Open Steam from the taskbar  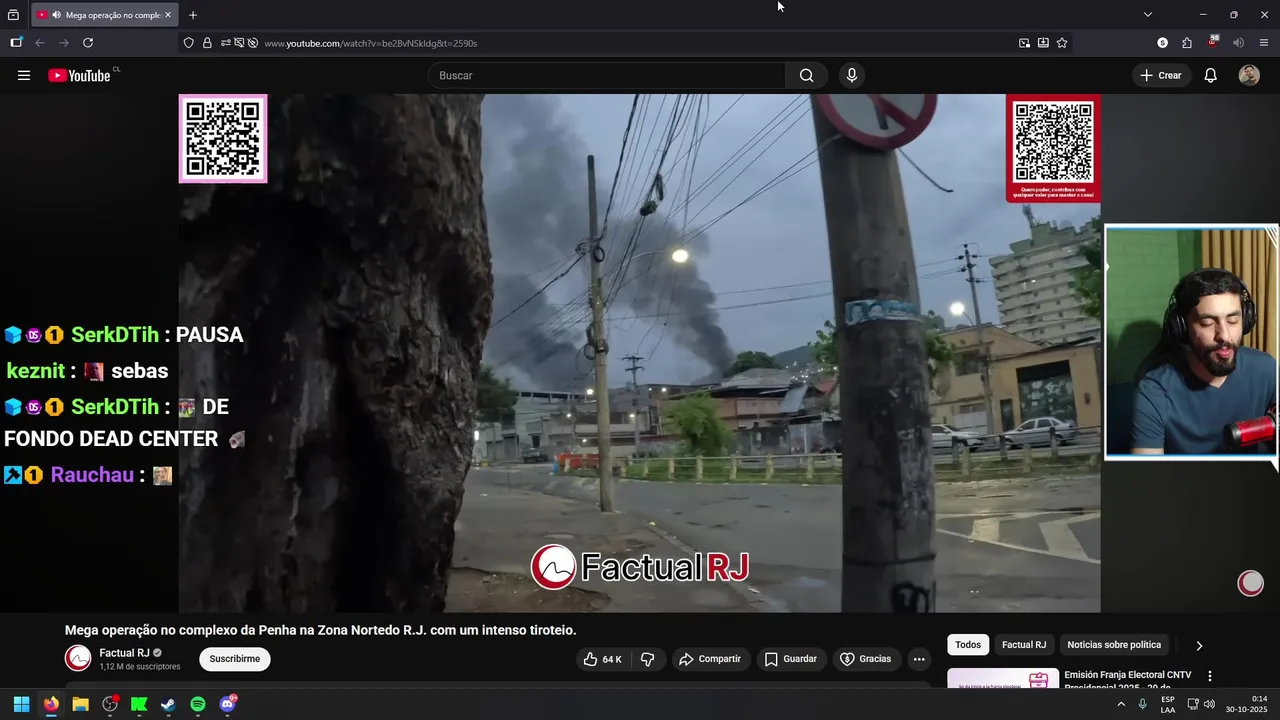click(168, 704)
